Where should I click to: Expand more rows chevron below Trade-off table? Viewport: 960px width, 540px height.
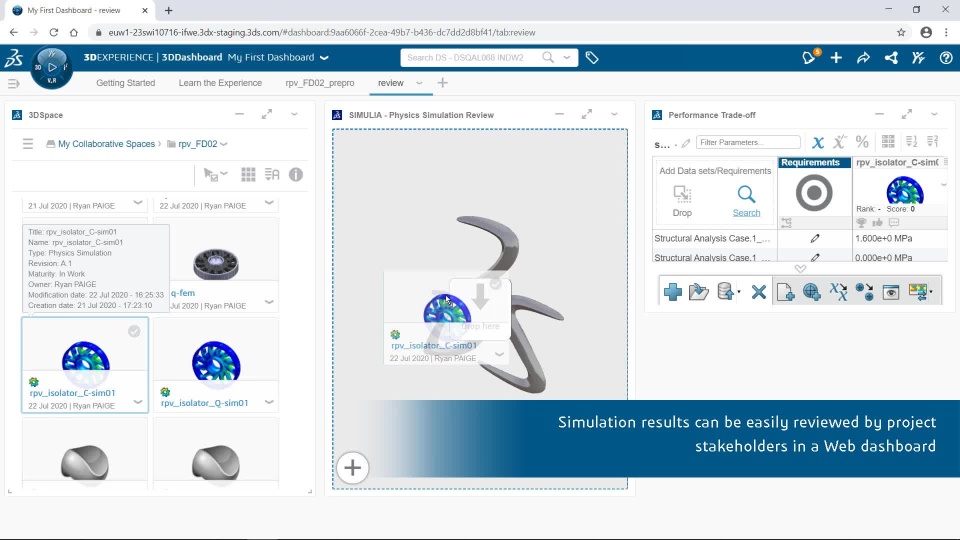[x=800, y=269]
